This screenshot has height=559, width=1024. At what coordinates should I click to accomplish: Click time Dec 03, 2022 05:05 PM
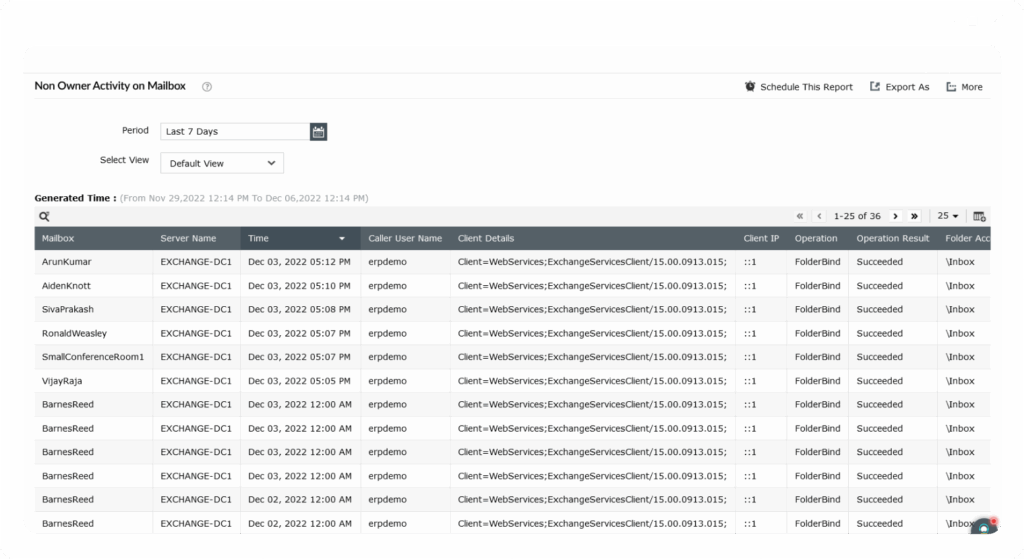coord(299,381)
